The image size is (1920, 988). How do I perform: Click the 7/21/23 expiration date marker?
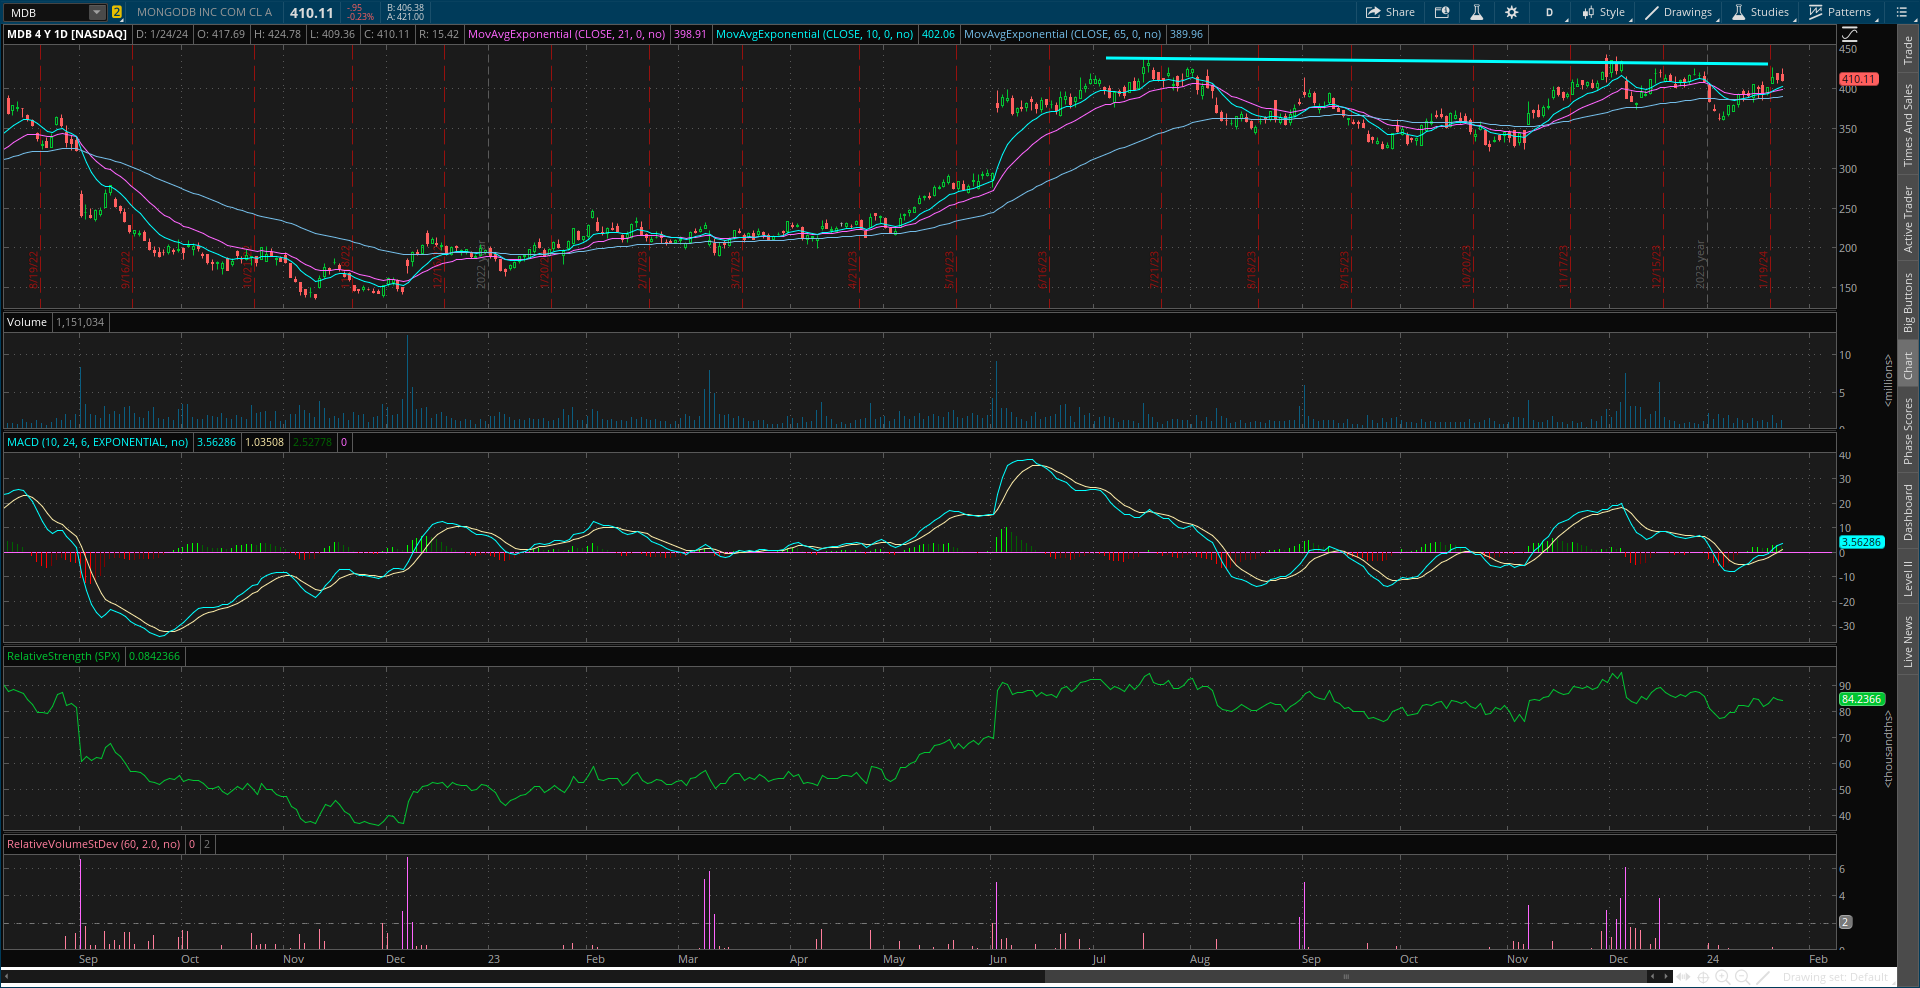click(1155, 268)
